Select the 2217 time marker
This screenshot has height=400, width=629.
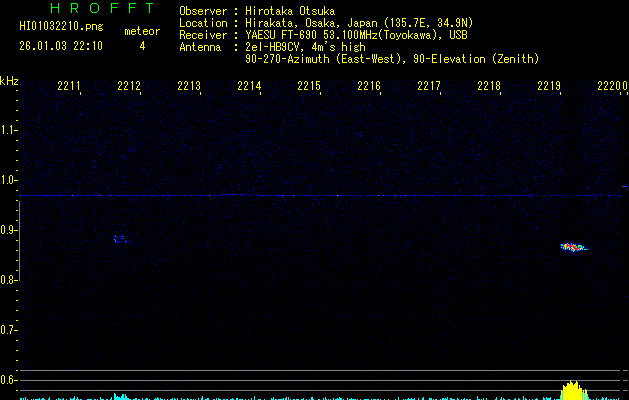(429, 87)
